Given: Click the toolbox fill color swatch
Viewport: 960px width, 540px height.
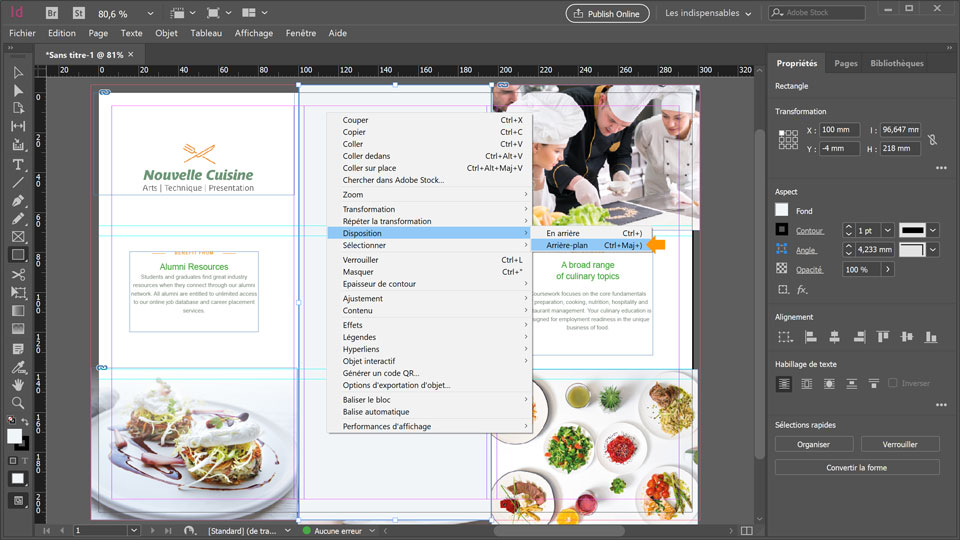Looking at the screenshot, I should pos(14,436).
